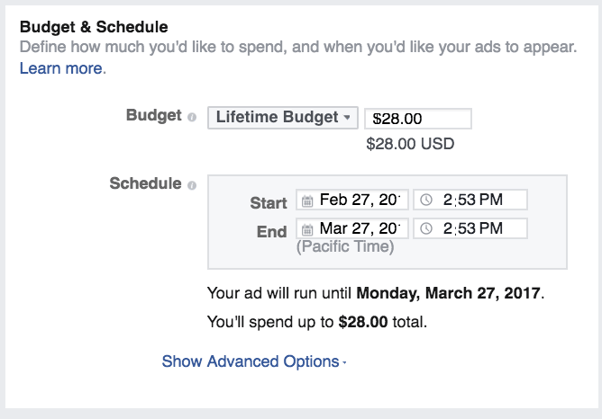Click the $28.00 budget amount field
Screen dimensions: 602x419
[x=417, y=118]
